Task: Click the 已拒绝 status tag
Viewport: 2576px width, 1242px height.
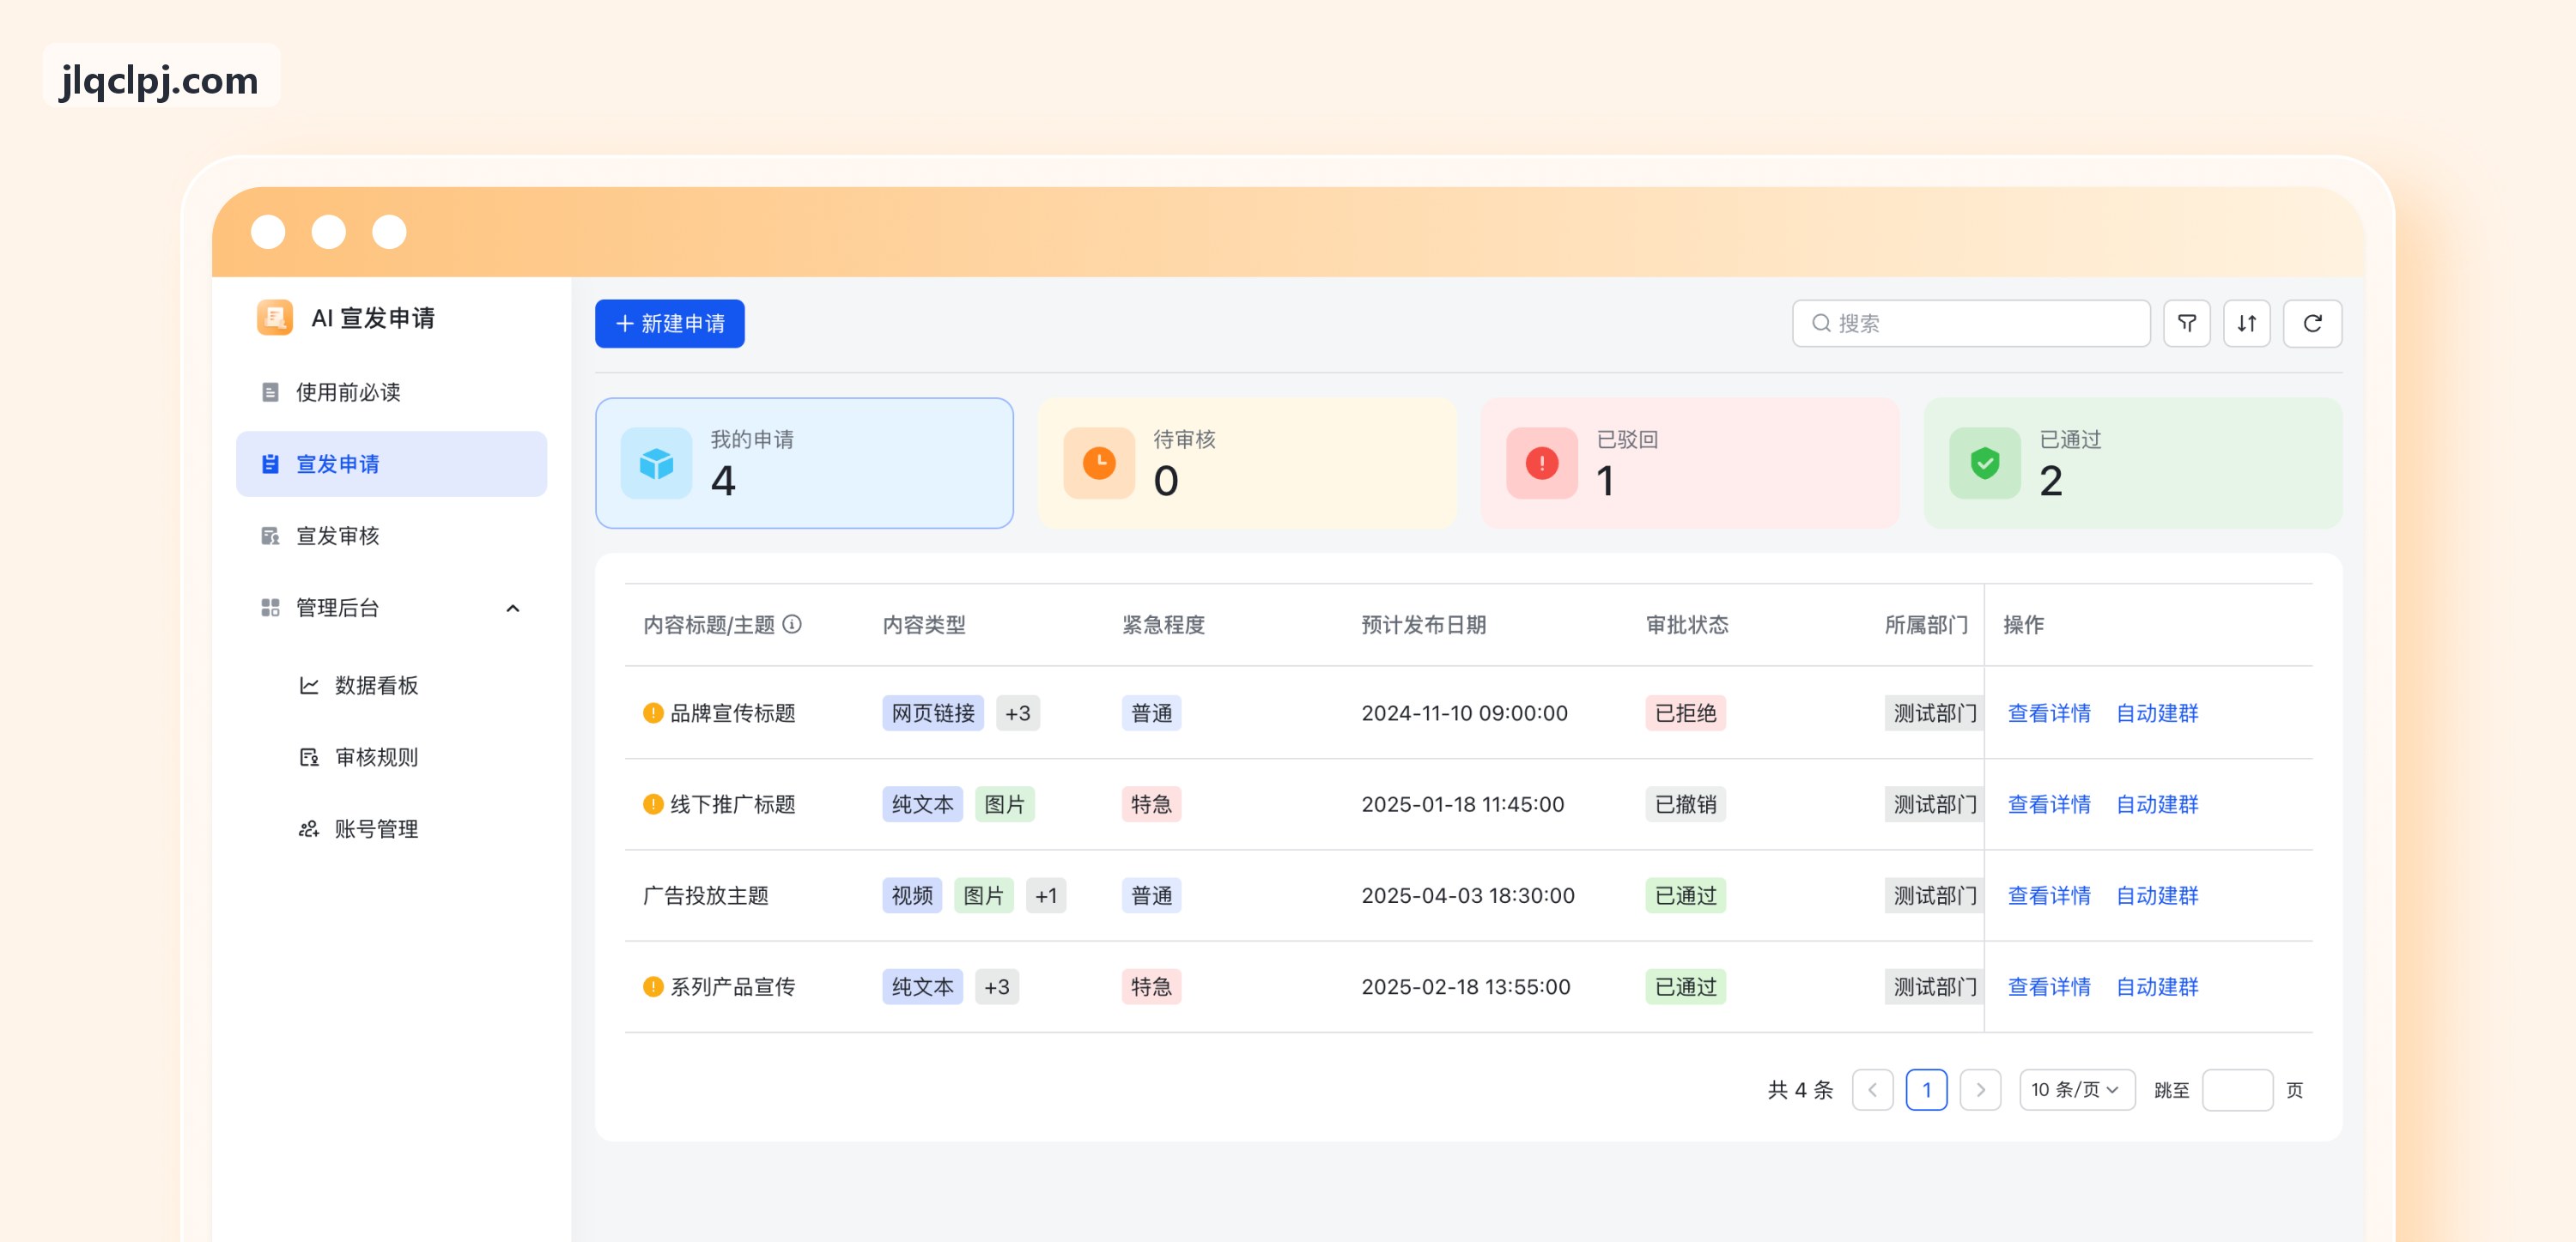Action: 1685,713
